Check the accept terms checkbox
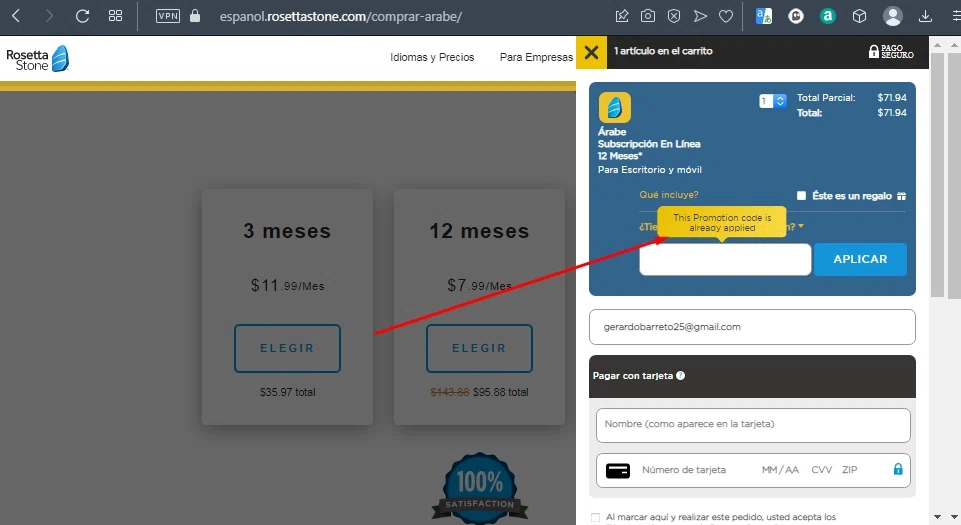Image resolution: width=961 pixels, height=525 pixels. [595, 518]
